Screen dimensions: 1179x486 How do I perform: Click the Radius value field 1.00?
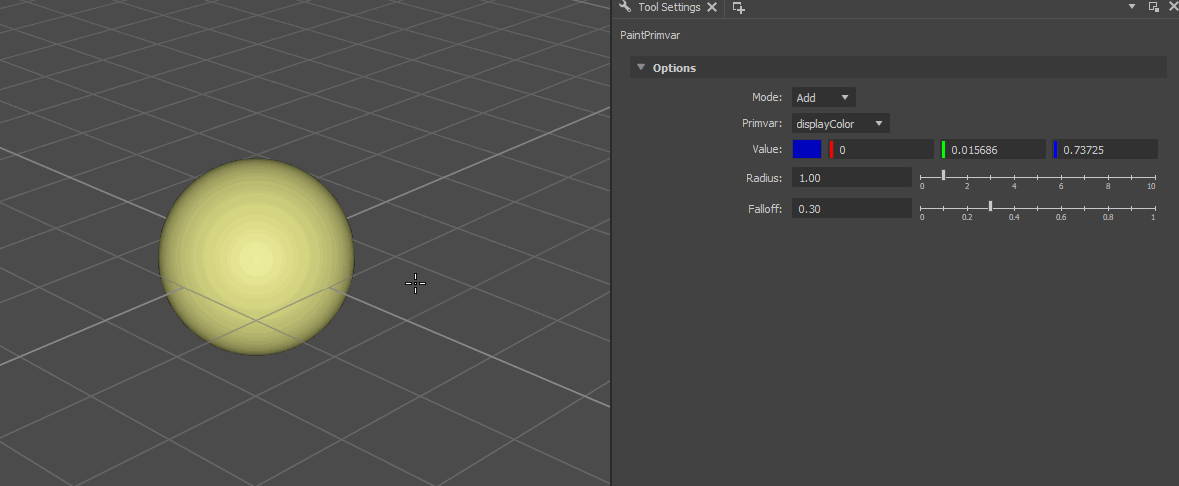(852, 178)
